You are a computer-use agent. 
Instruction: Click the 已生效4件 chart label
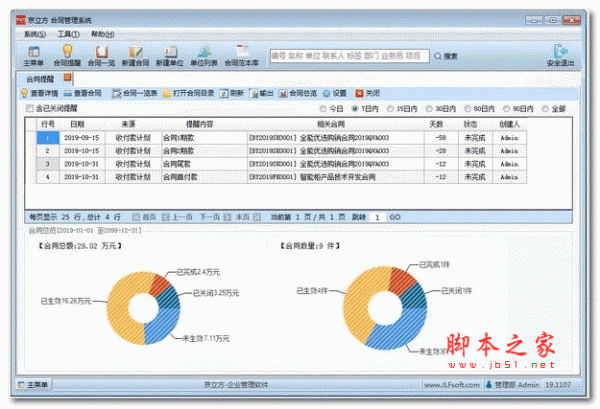point(312,291)
